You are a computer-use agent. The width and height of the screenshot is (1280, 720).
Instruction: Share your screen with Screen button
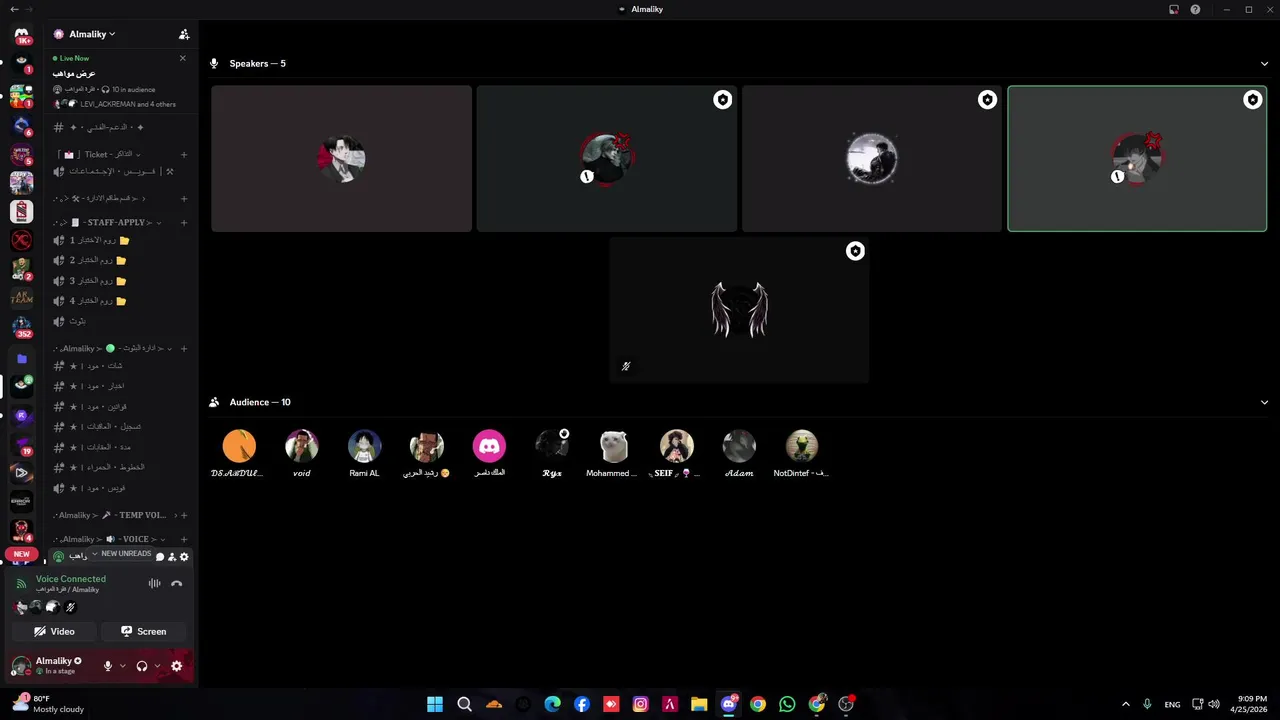point(144,632)
